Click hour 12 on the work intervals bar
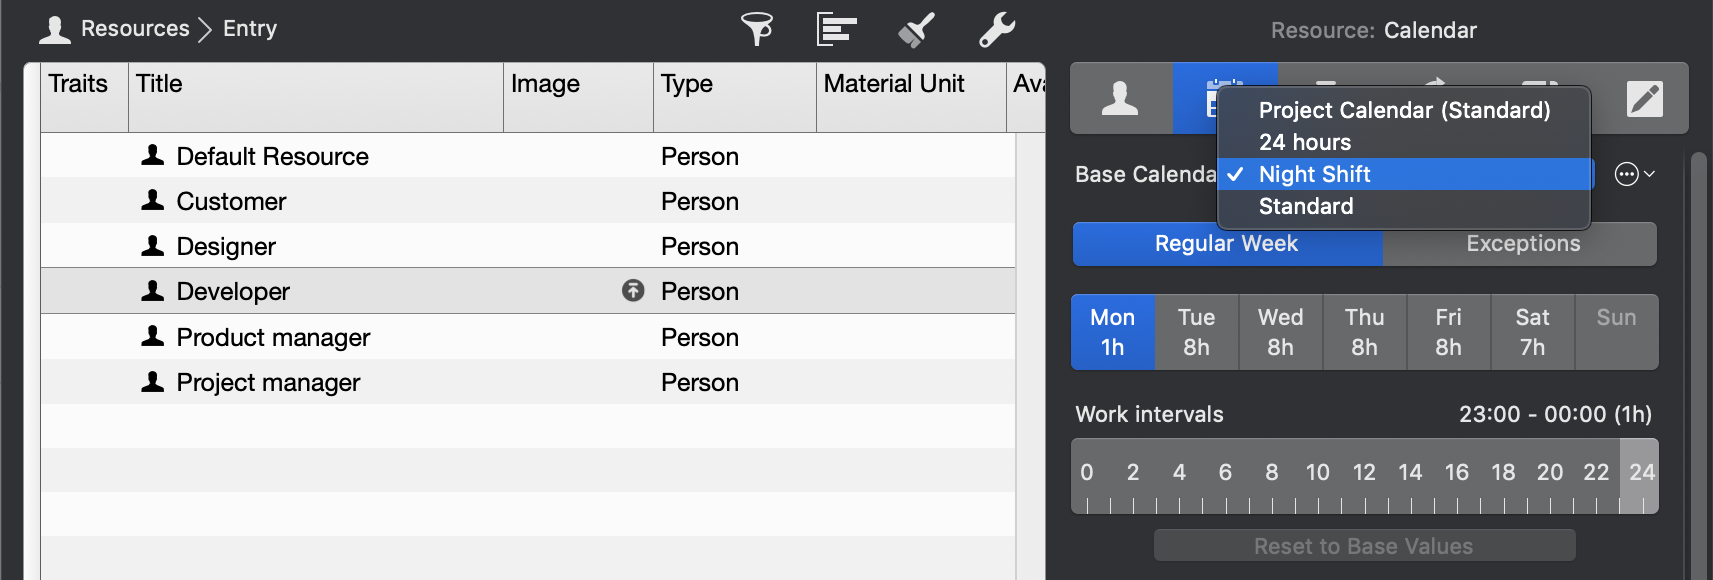The image size is (1713, 580). tap(1364, 474)
